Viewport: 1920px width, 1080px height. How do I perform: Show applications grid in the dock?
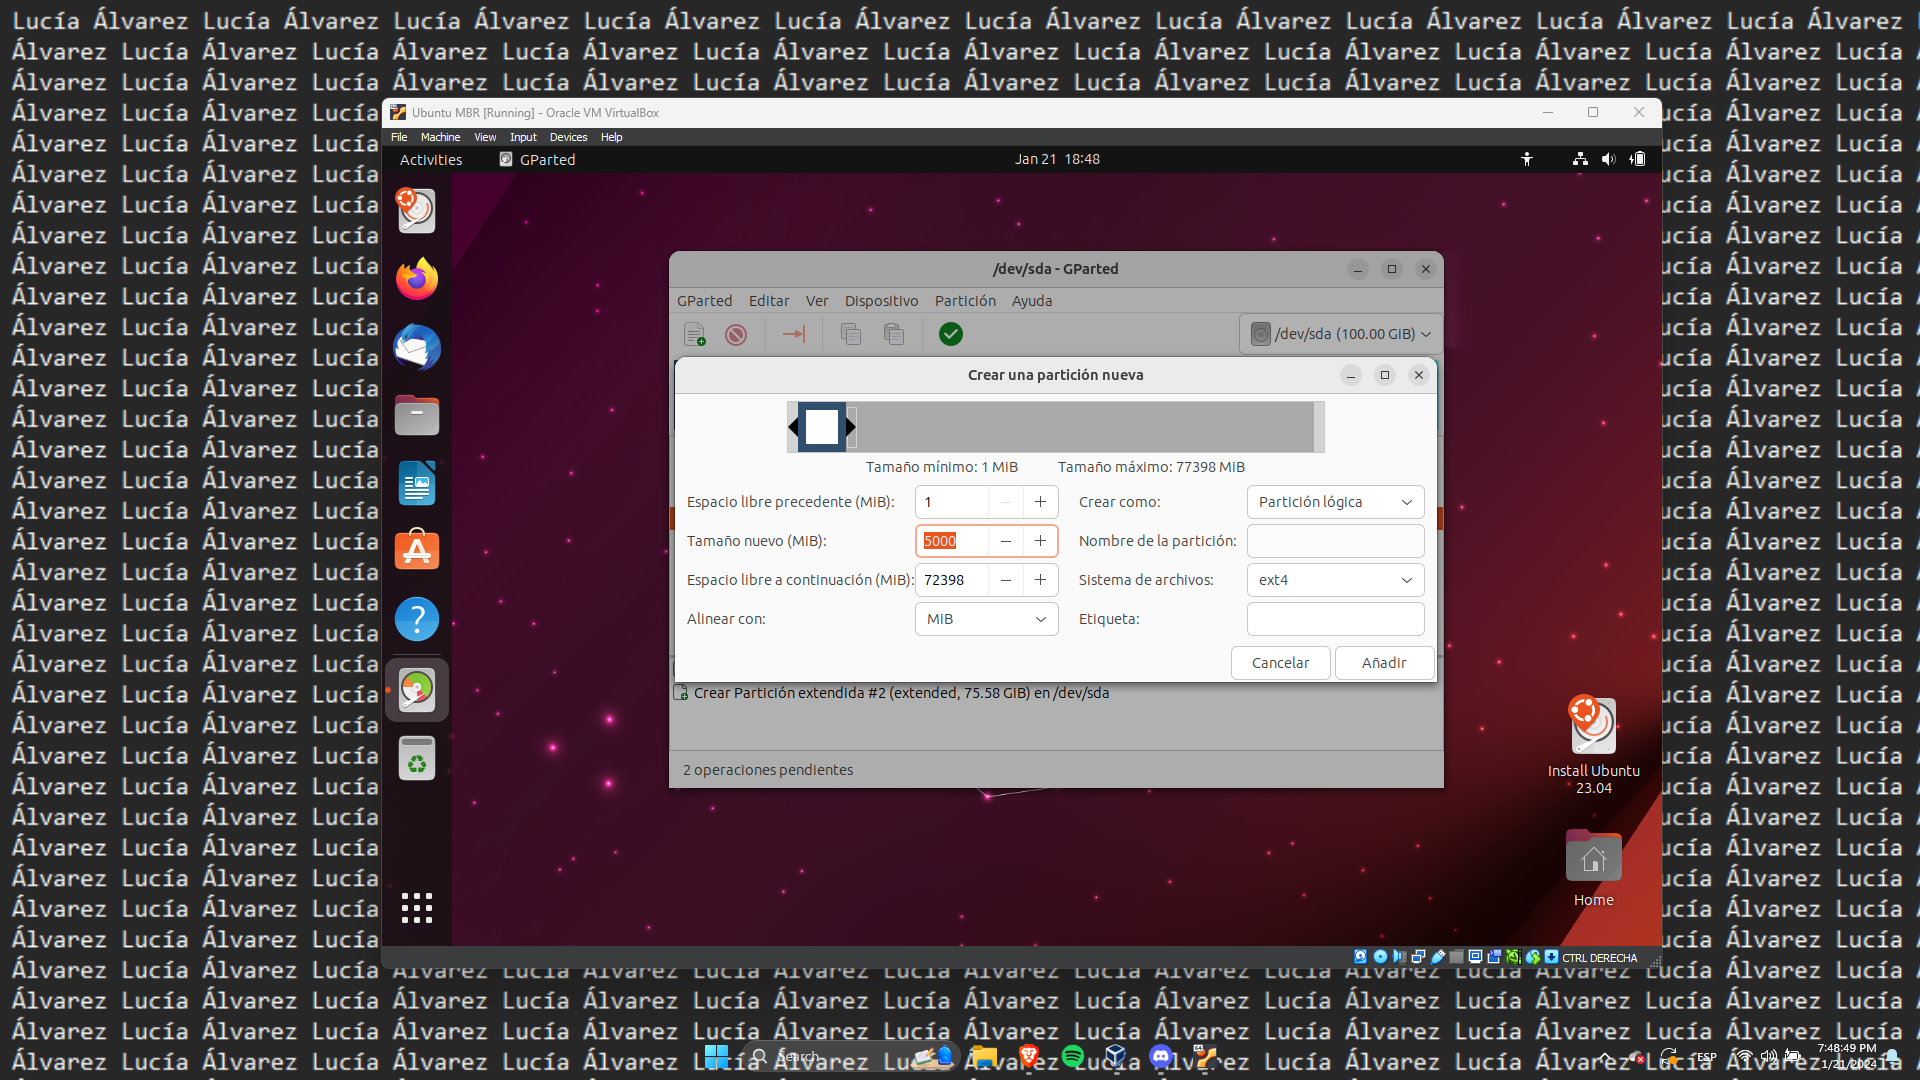[417, 907]
